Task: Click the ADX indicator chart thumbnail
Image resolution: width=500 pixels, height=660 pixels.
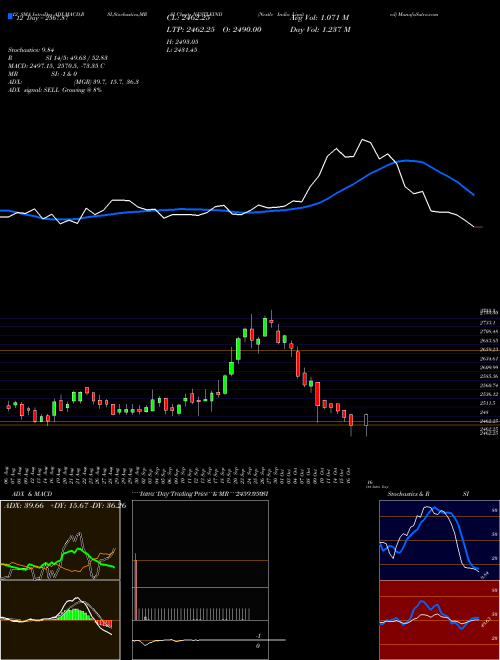Action: point(60,540)
